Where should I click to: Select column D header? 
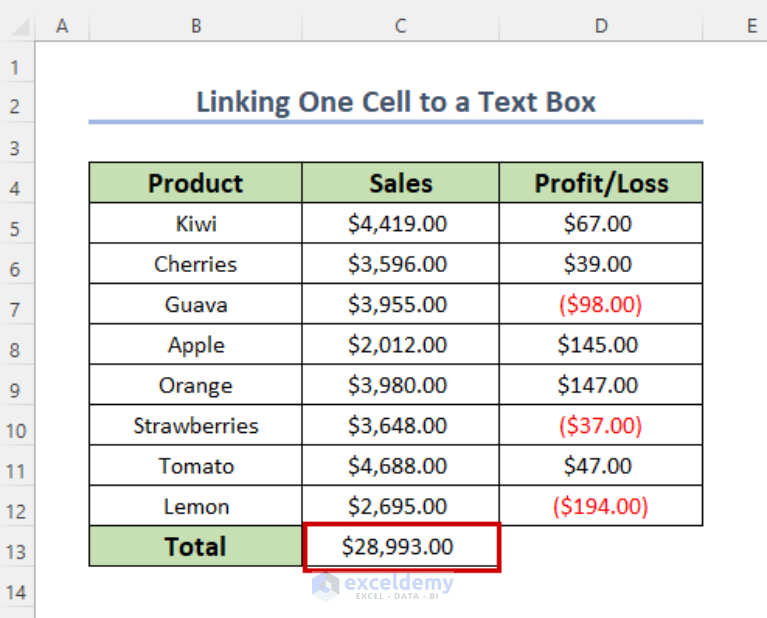601,25
